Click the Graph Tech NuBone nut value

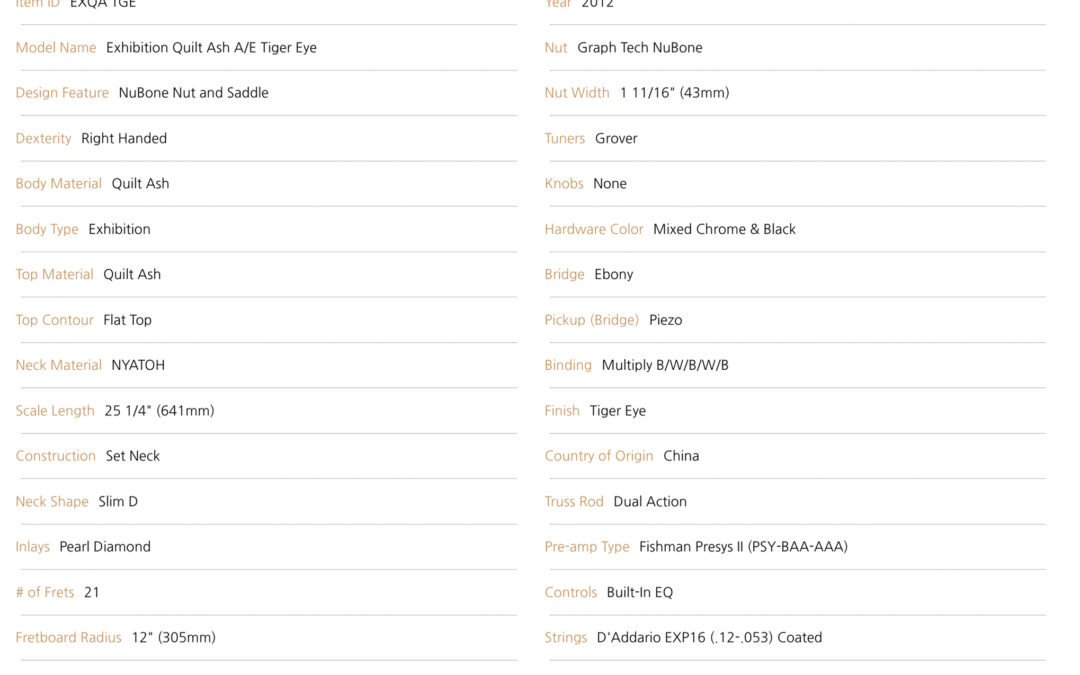pos(640,48)
